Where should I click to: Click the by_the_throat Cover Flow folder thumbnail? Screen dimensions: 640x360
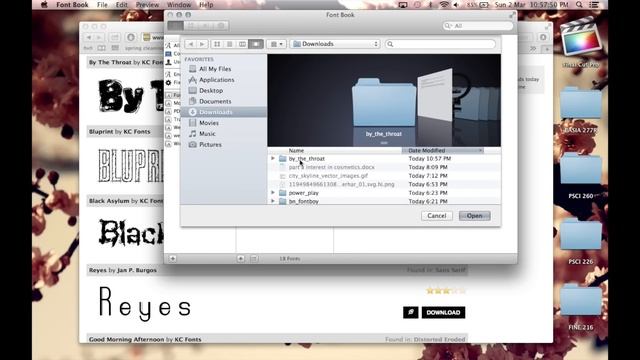pos(384,102)
